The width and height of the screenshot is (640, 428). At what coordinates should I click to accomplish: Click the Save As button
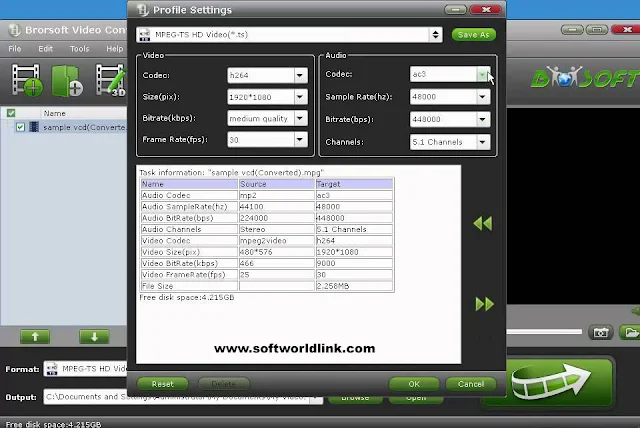473,35
